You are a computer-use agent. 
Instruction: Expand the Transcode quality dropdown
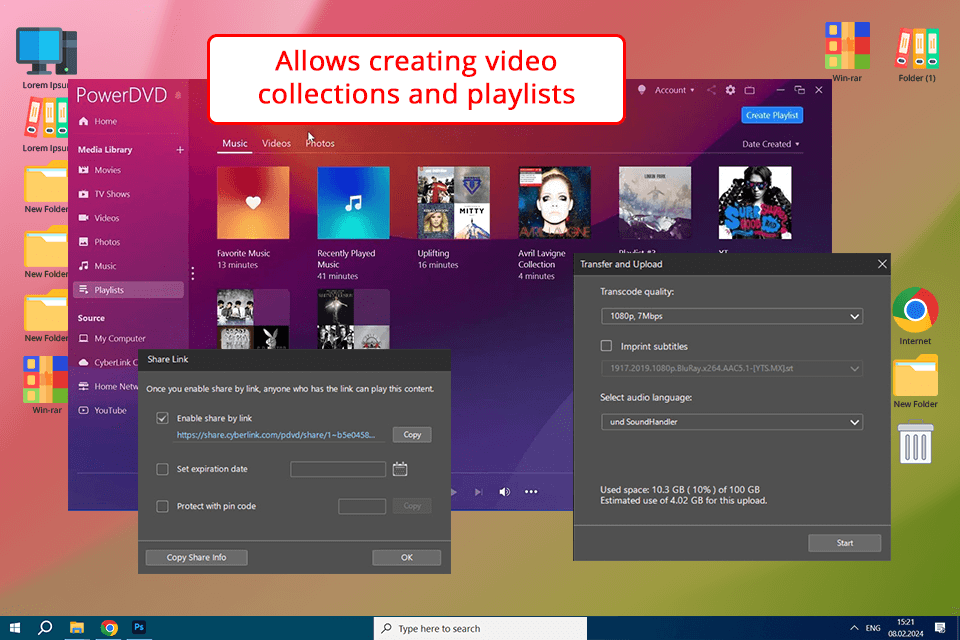[731, 316]
